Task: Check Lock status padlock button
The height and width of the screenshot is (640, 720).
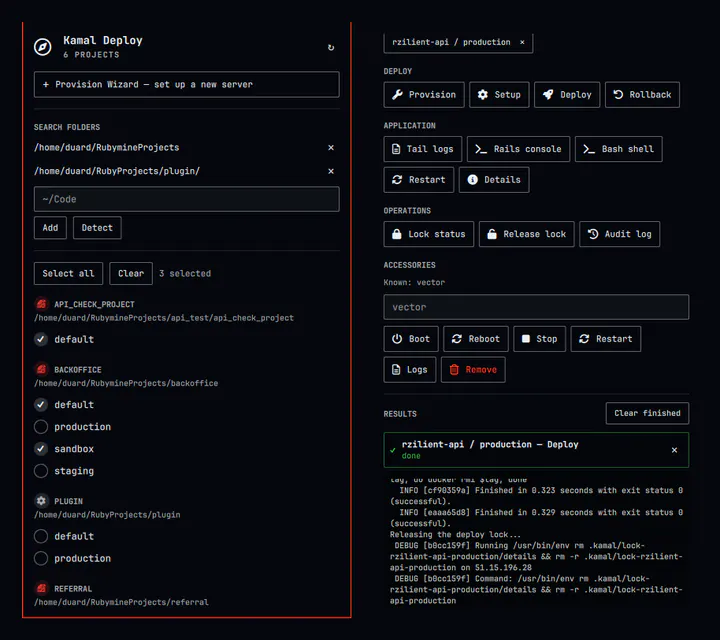Action: point(428,234)
